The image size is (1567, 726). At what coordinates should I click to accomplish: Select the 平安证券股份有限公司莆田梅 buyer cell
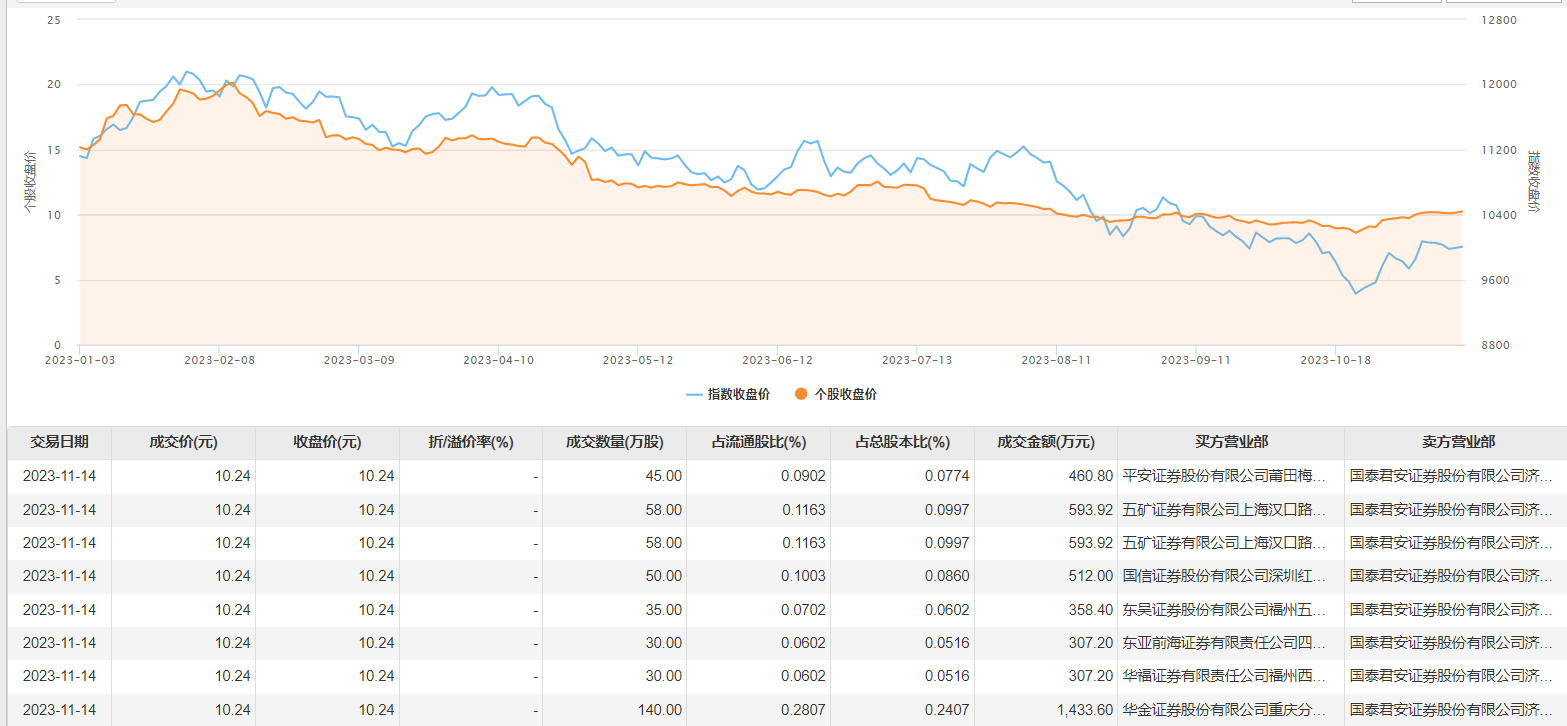[1231, 476]
